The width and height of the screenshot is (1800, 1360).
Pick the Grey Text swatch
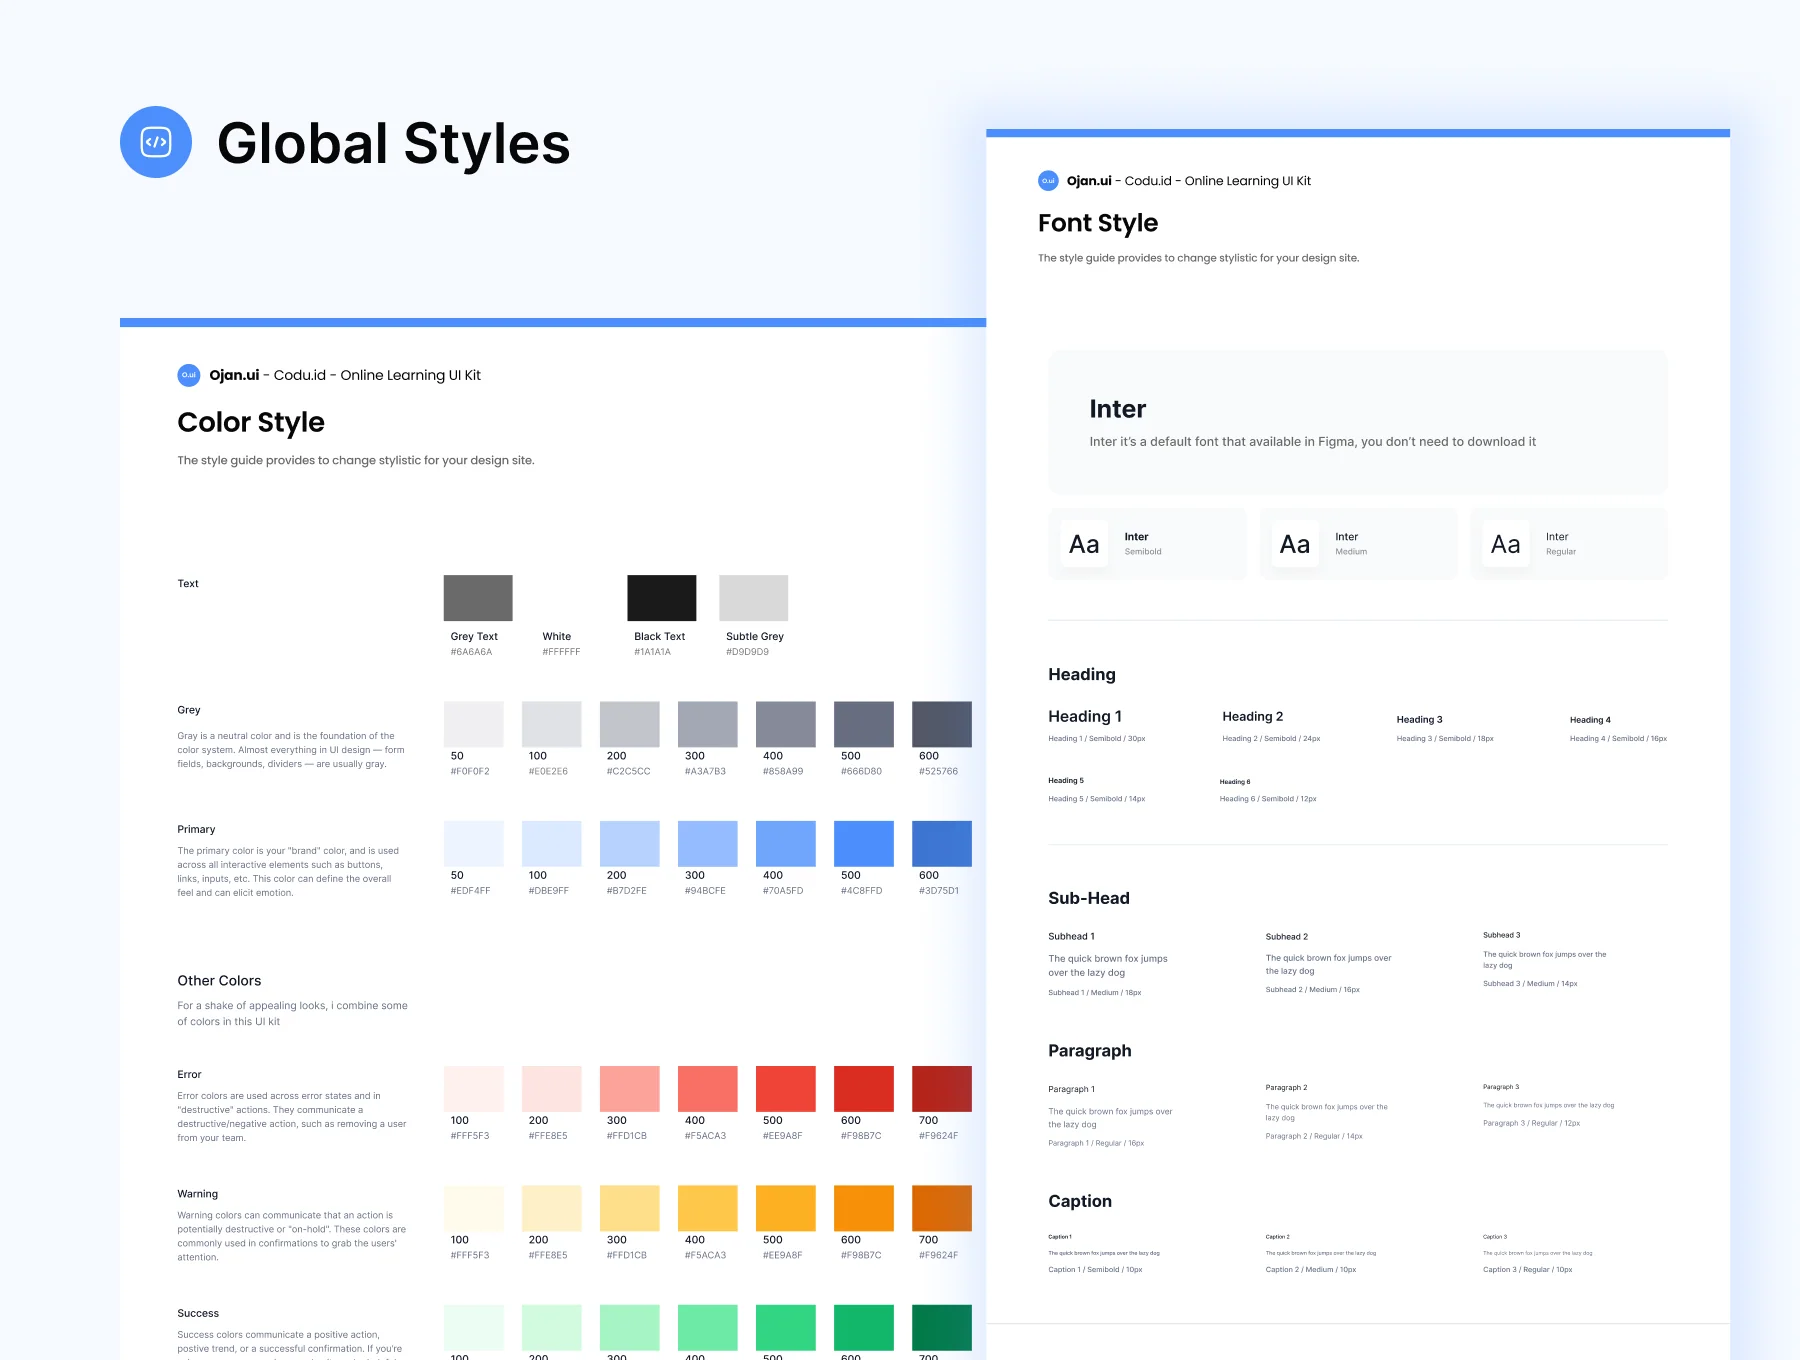click(x=478, y=598)
